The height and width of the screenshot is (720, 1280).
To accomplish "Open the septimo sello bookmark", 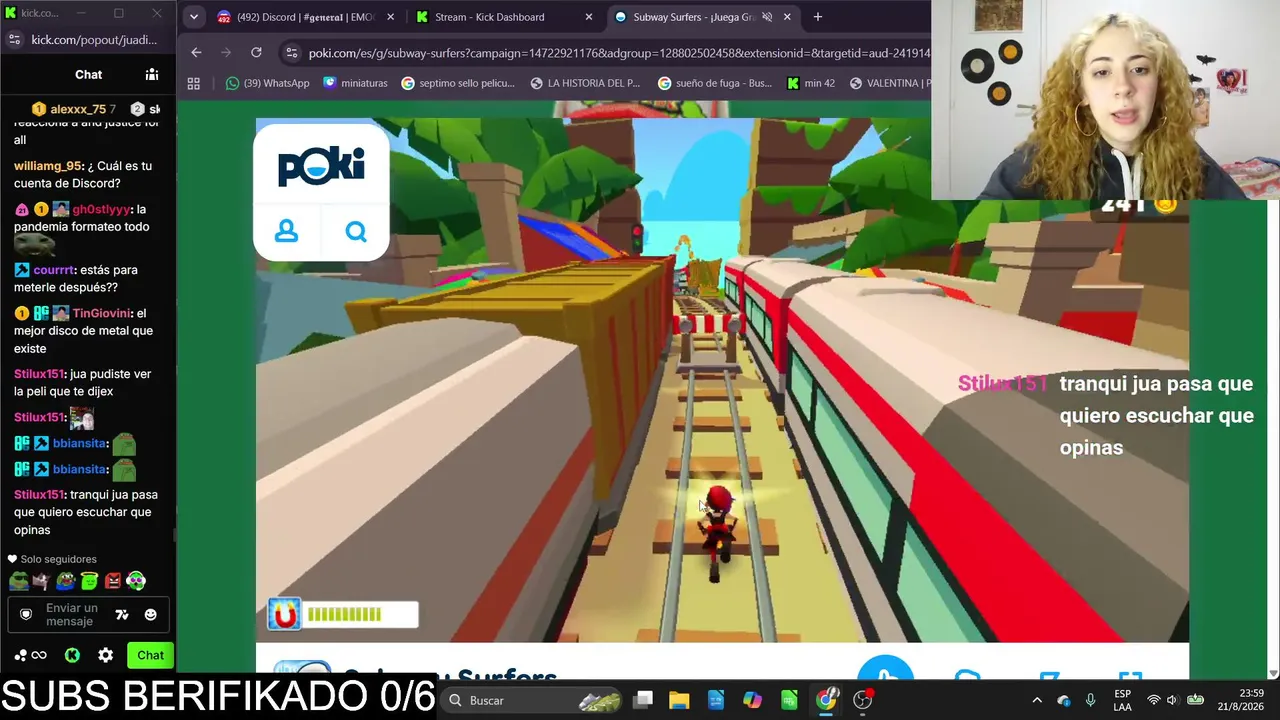I will (x=458, y=83).
